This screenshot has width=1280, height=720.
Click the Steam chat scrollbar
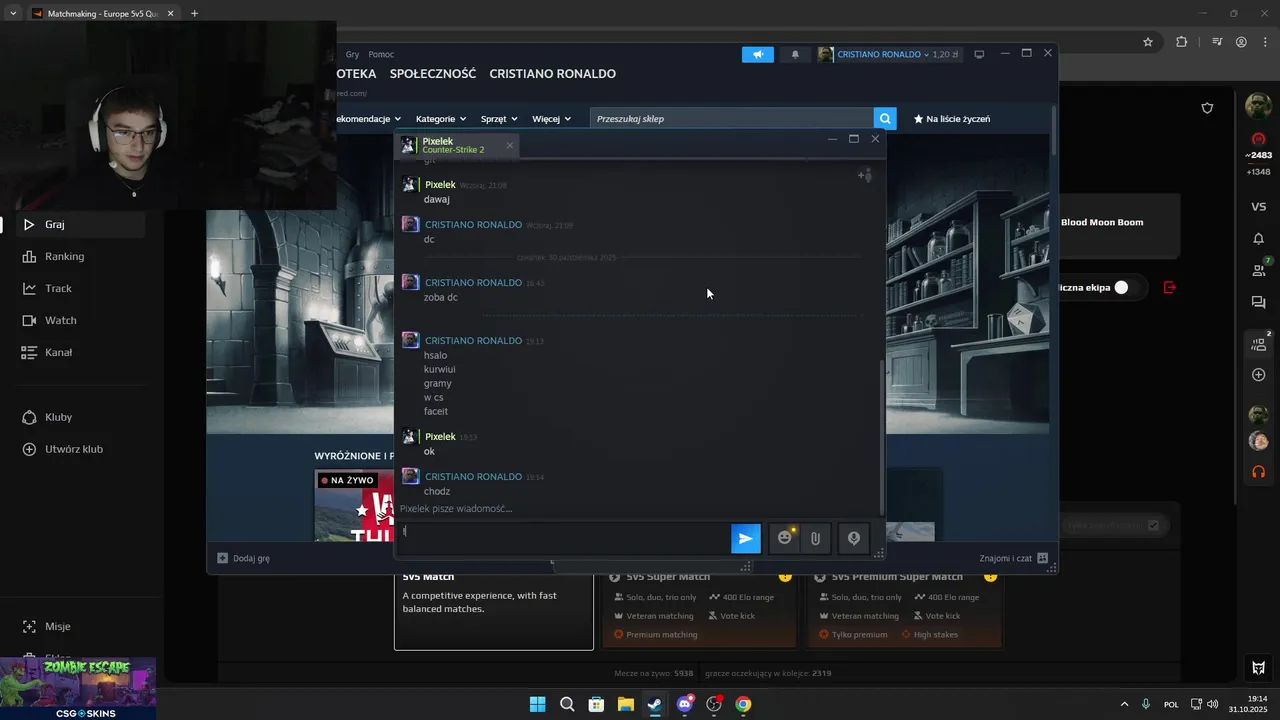(x=881, y=435)
